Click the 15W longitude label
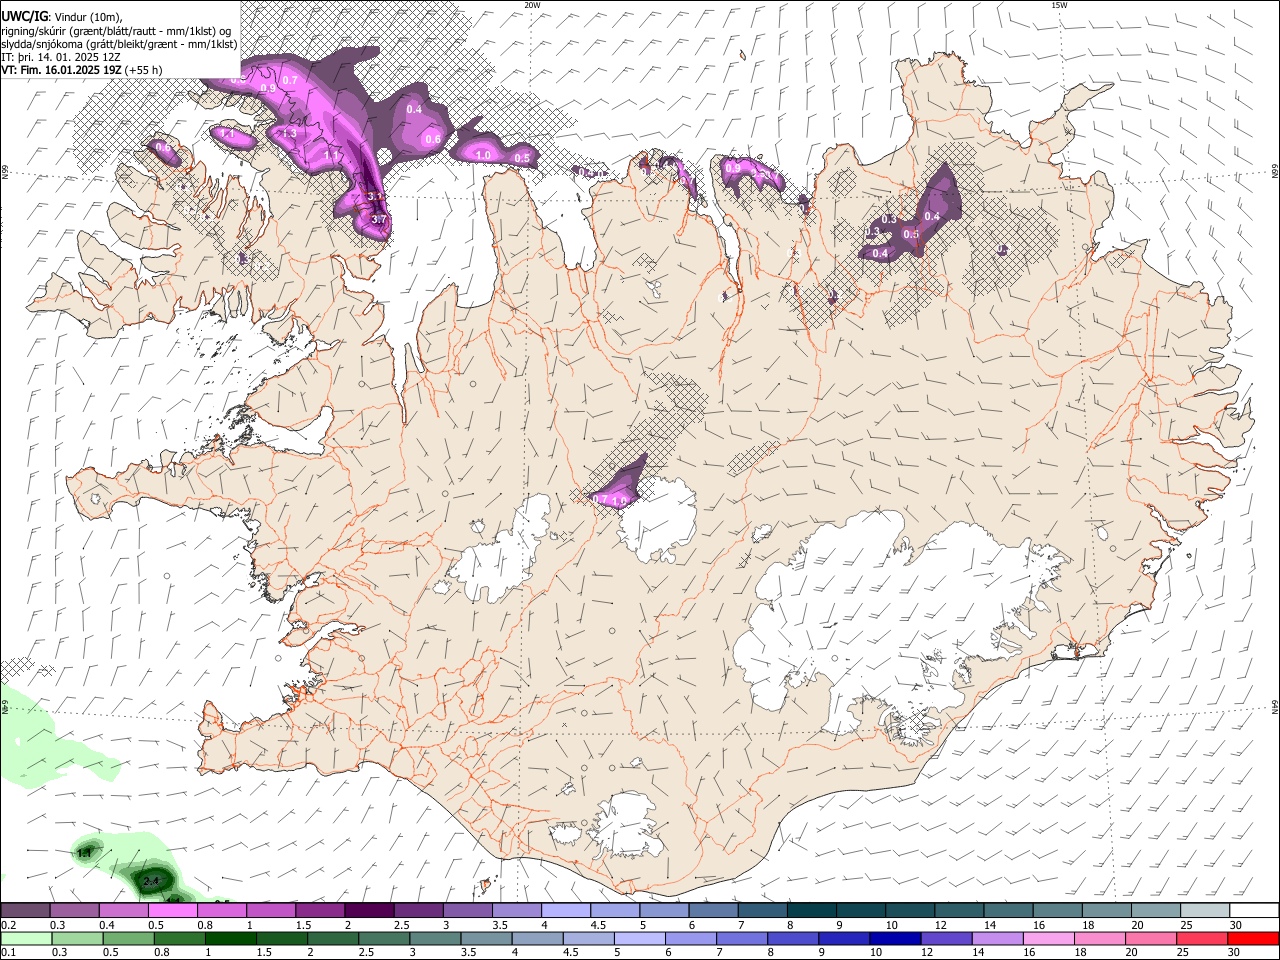 pyautogui.click(x=1059, y=5)
